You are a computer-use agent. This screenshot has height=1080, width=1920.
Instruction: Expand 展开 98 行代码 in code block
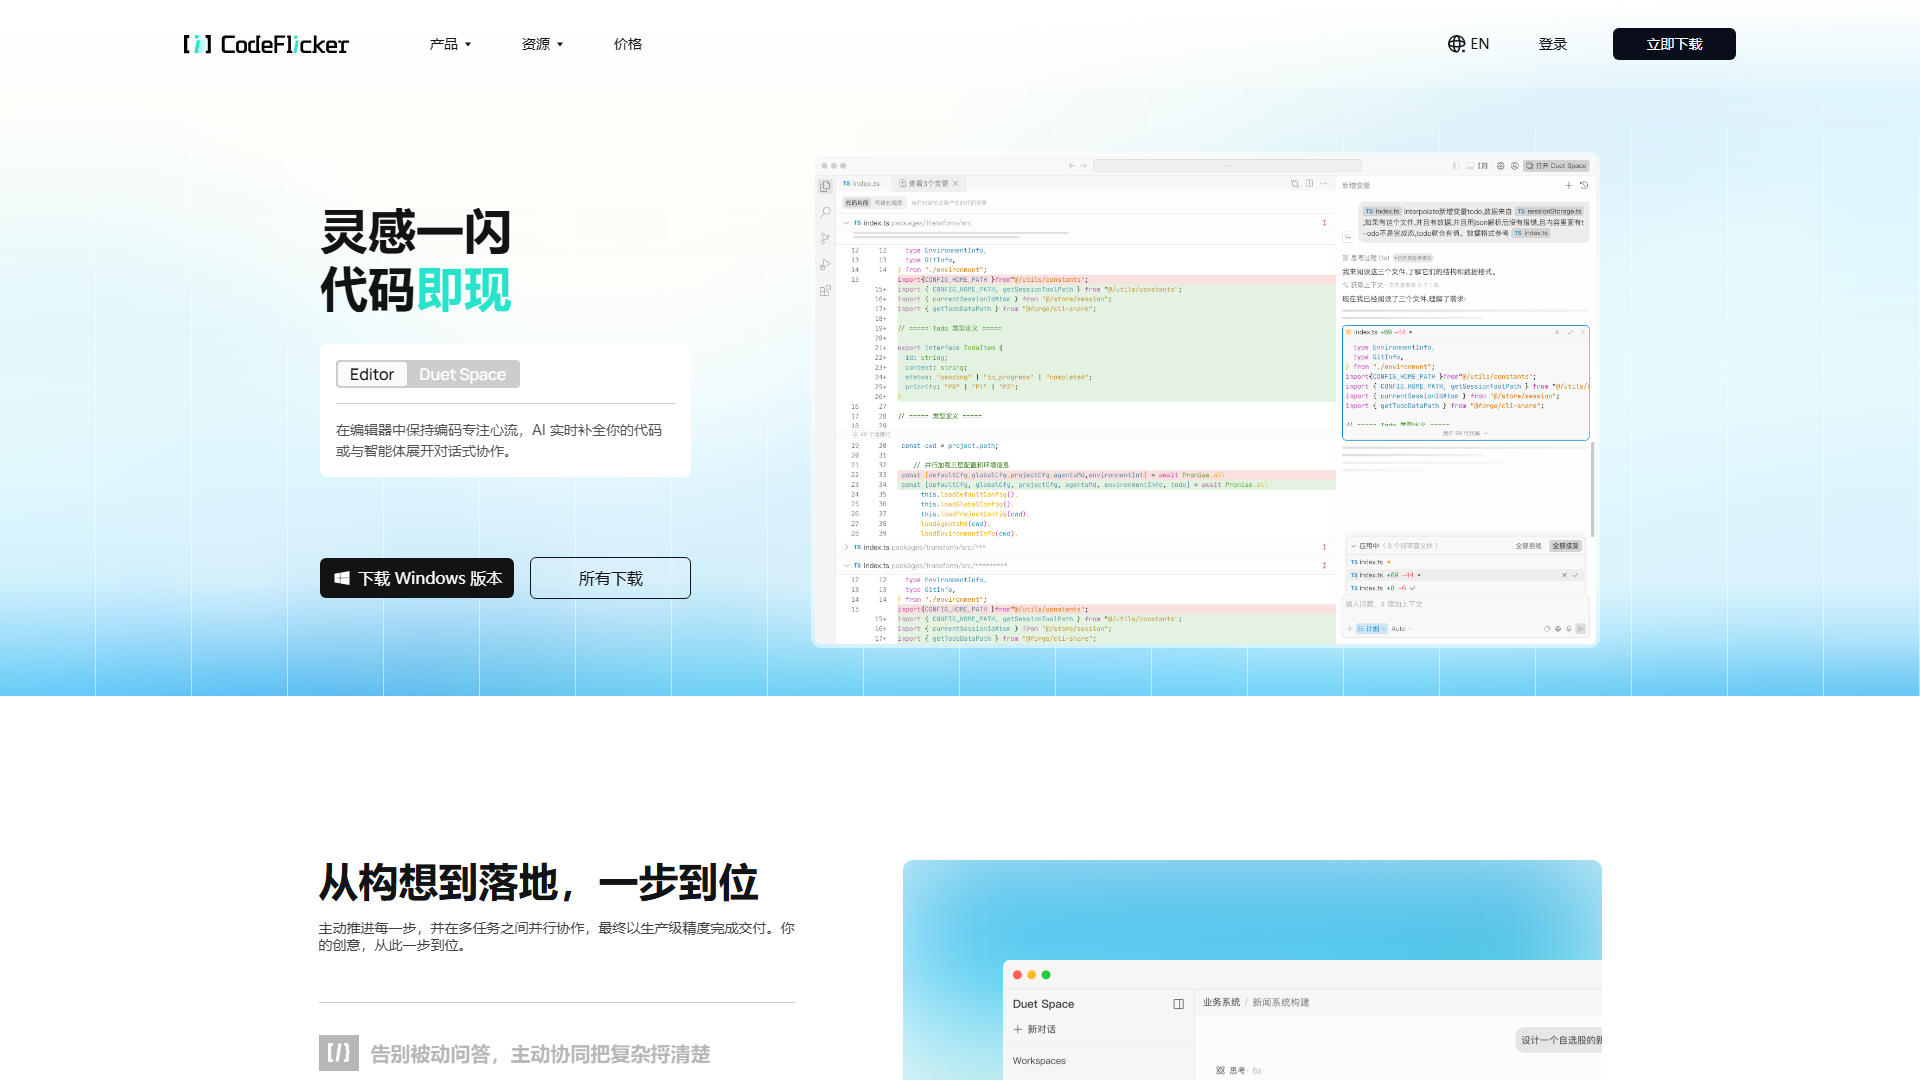point(1466,433)
